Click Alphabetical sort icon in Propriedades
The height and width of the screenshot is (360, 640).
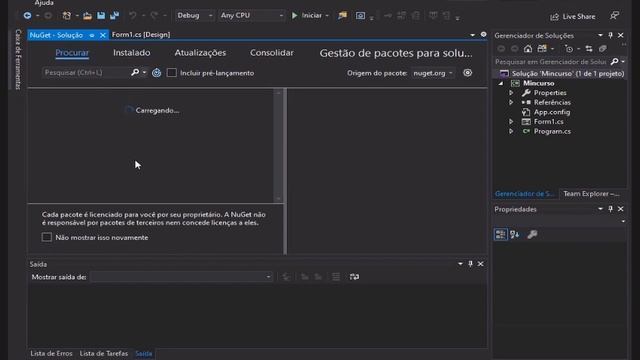coord(514,234)
